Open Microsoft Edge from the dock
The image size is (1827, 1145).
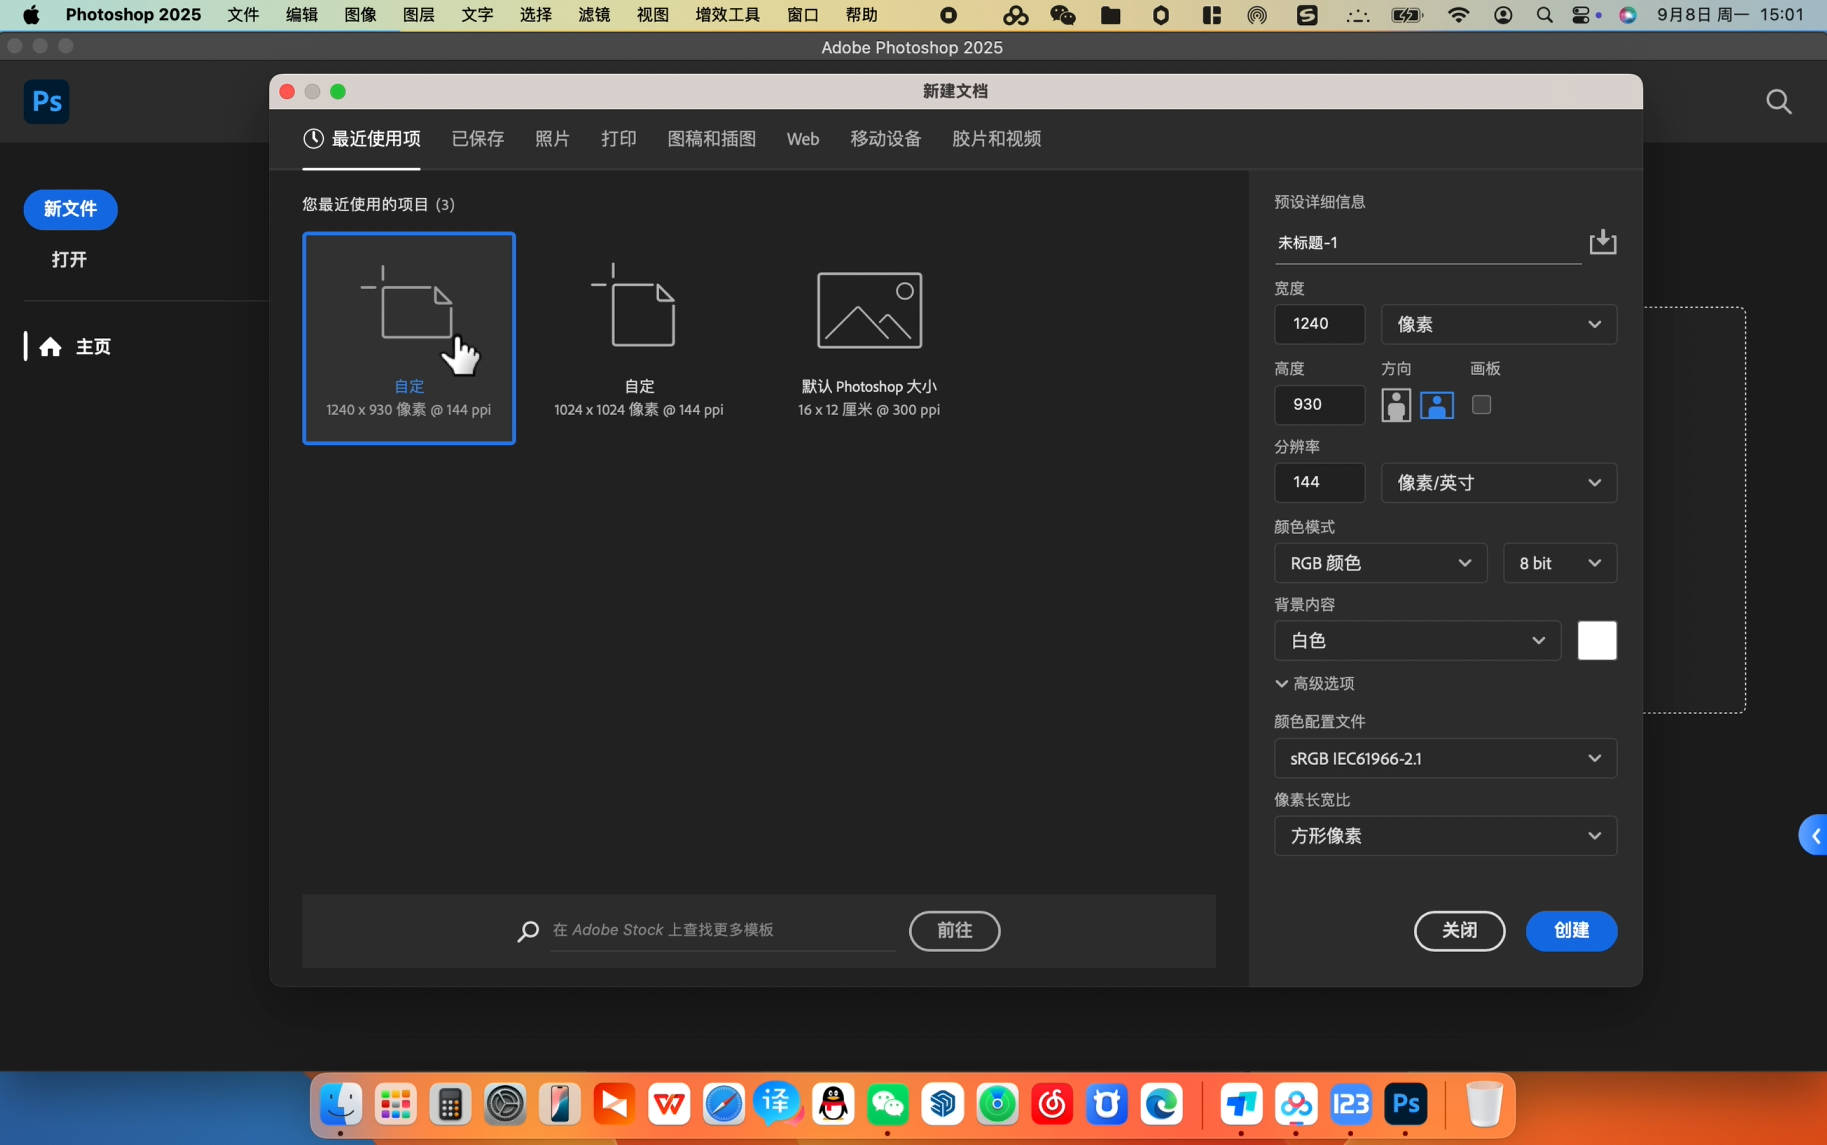click(x=1161, y=1104)
